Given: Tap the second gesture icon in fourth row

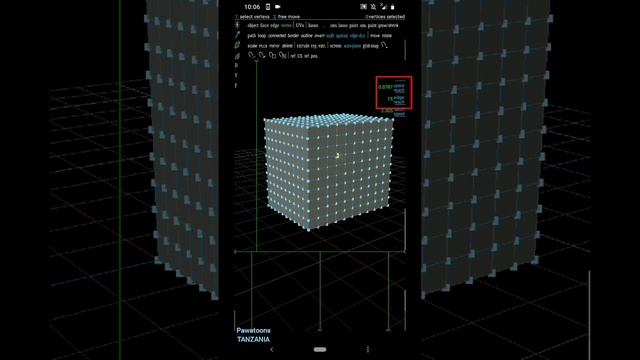Looking at the screenshot, I should pyautogui.click(x=262, y=55).
